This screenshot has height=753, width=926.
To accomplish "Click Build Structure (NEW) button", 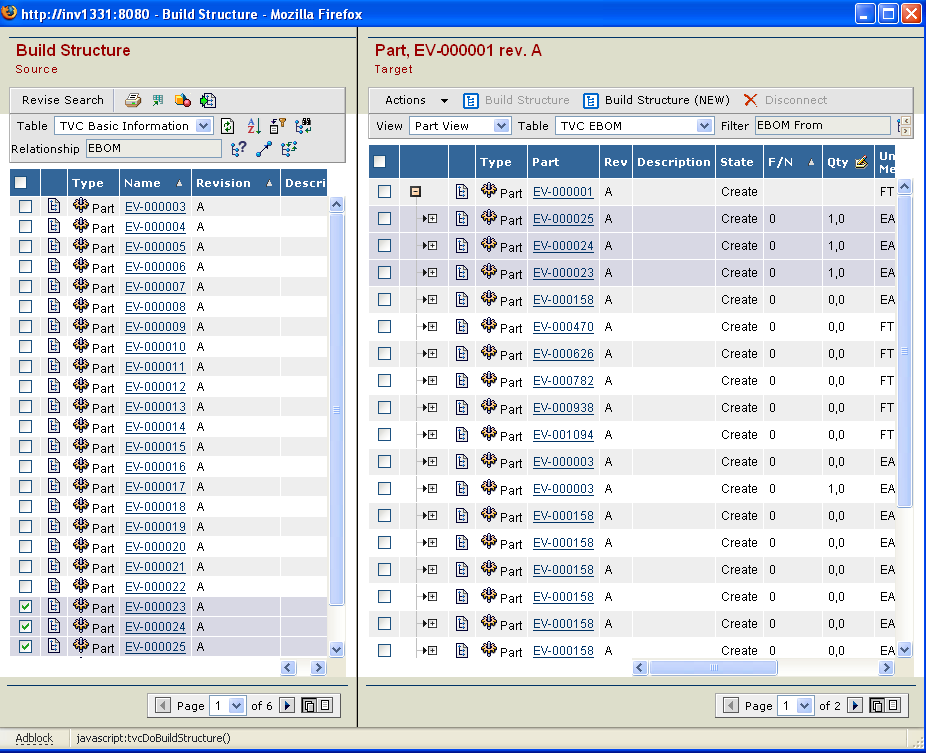I will point(657,100).
